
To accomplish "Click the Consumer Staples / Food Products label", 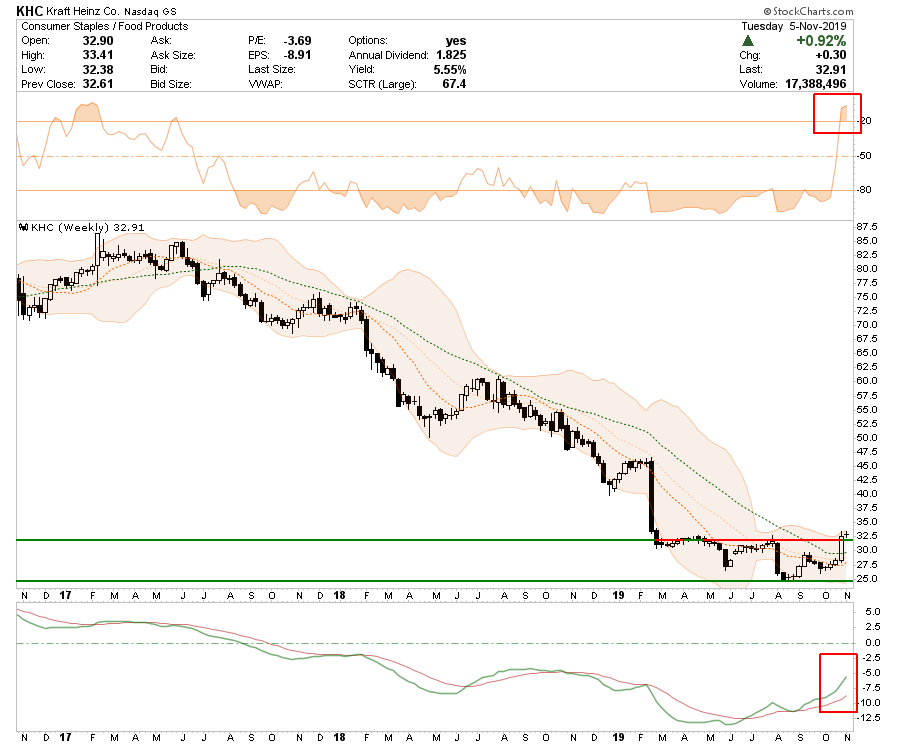I will 104,26.
